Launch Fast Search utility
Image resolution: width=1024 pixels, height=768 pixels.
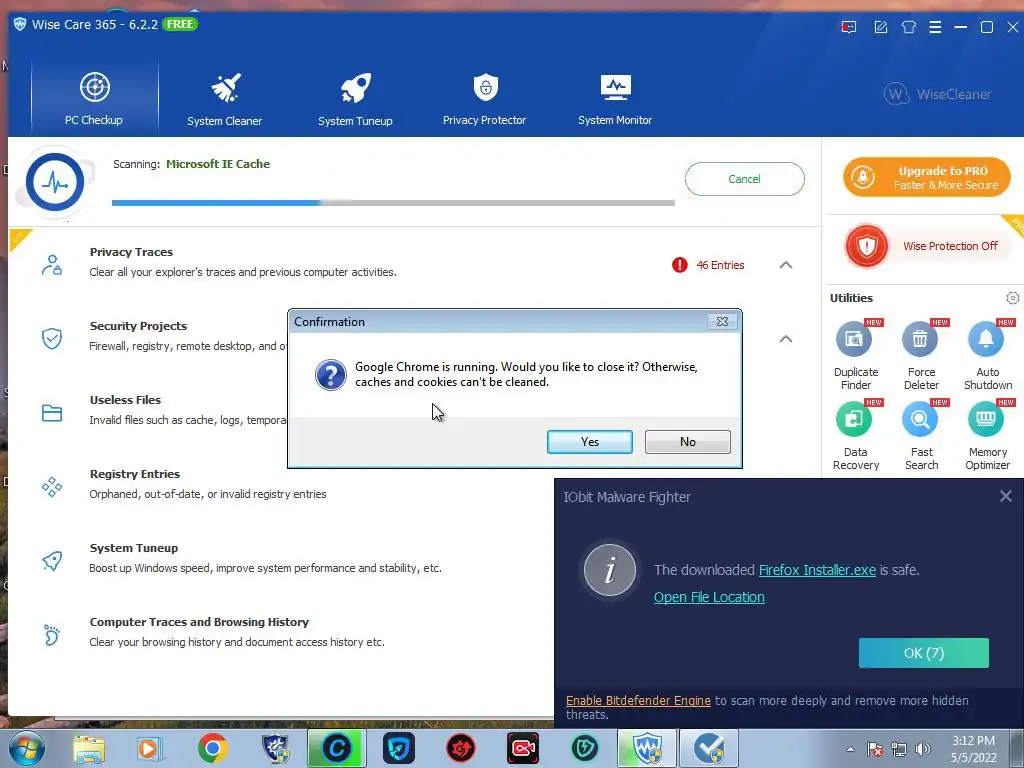[921, 436]
